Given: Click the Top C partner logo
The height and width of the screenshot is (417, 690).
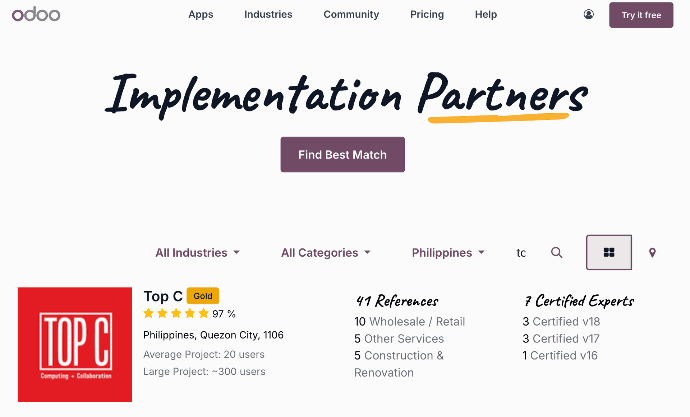Looking at the screenshot, I should click(75, 345).
